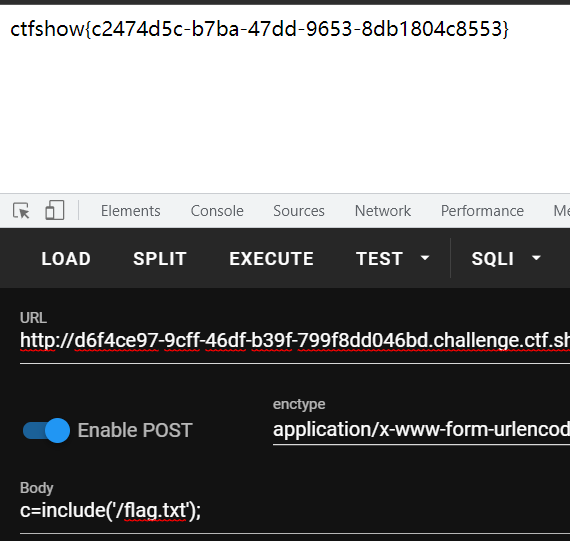Open the Network tab
Image resolution: width=570 pixels, height=541 pixels.
pyautogui.click(x=382, y=211)
